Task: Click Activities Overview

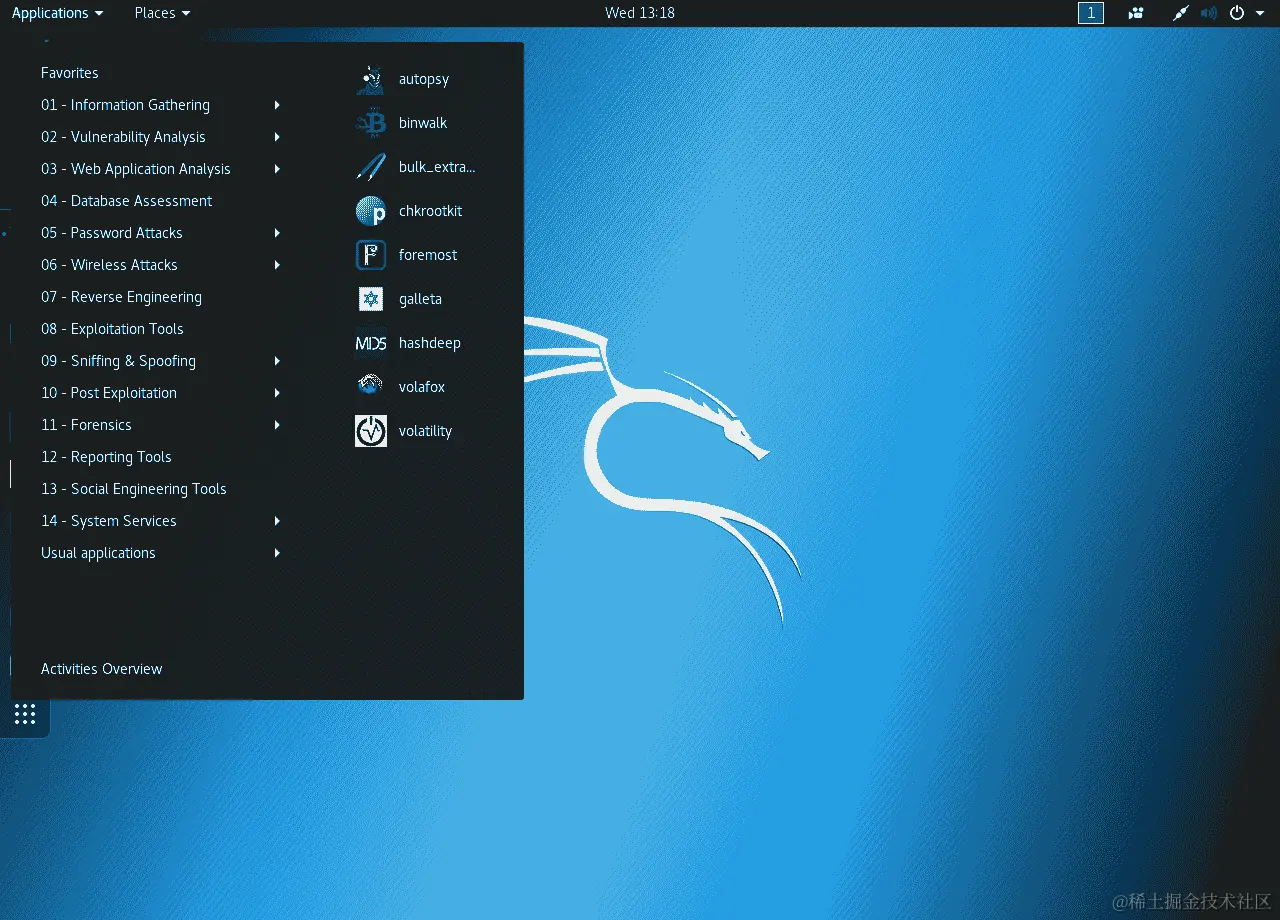Action: coord(101,669)
